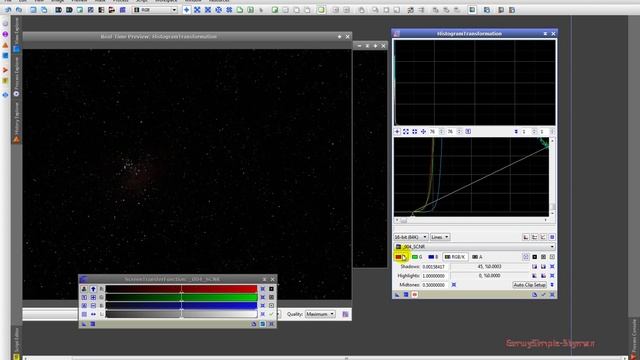The image size is (640, 360).
Task: Switch to the combined RGB/K channel
Action: [x=455, y=257]
